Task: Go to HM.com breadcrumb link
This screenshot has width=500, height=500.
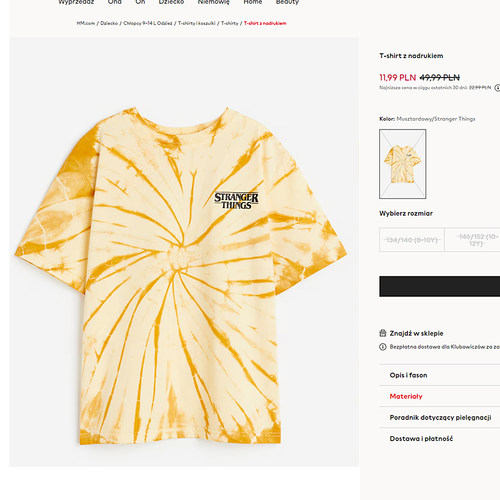Action: tap(86, 23)
